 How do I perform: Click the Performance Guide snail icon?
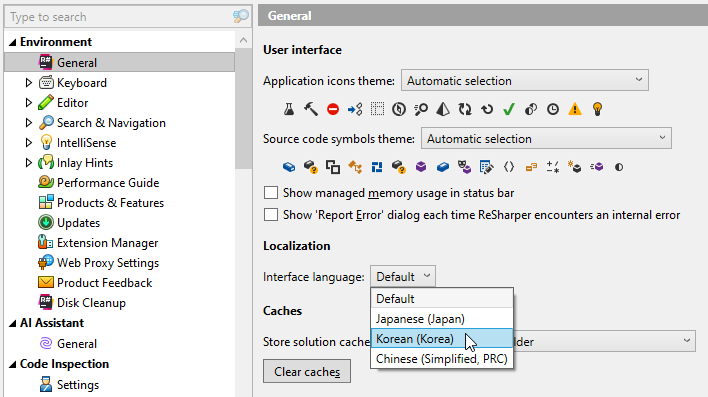(x=46, y=182)
